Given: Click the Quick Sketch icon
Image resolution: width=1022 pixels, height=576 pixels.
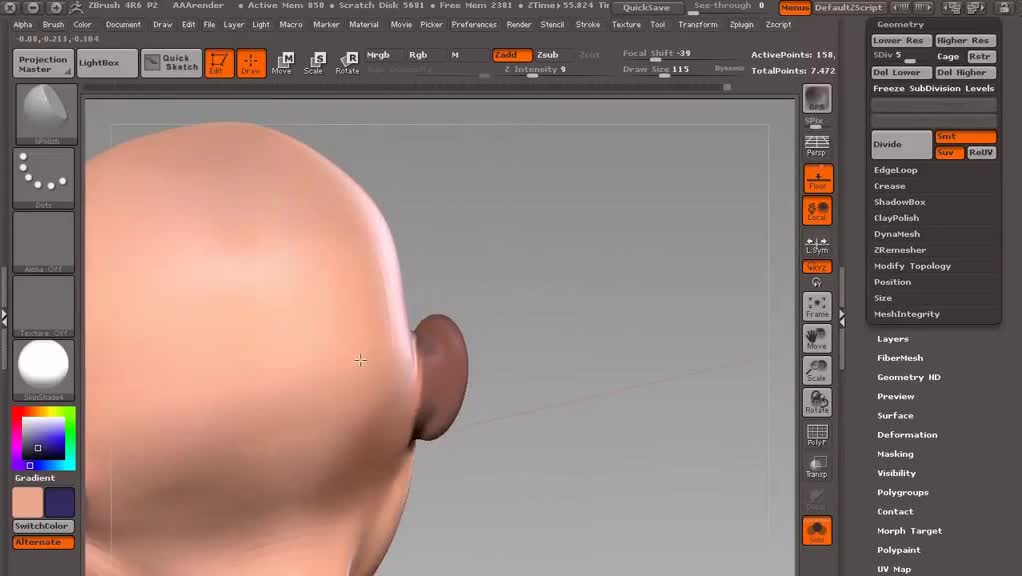Looking at the screenshot, I should pos(171,63).
